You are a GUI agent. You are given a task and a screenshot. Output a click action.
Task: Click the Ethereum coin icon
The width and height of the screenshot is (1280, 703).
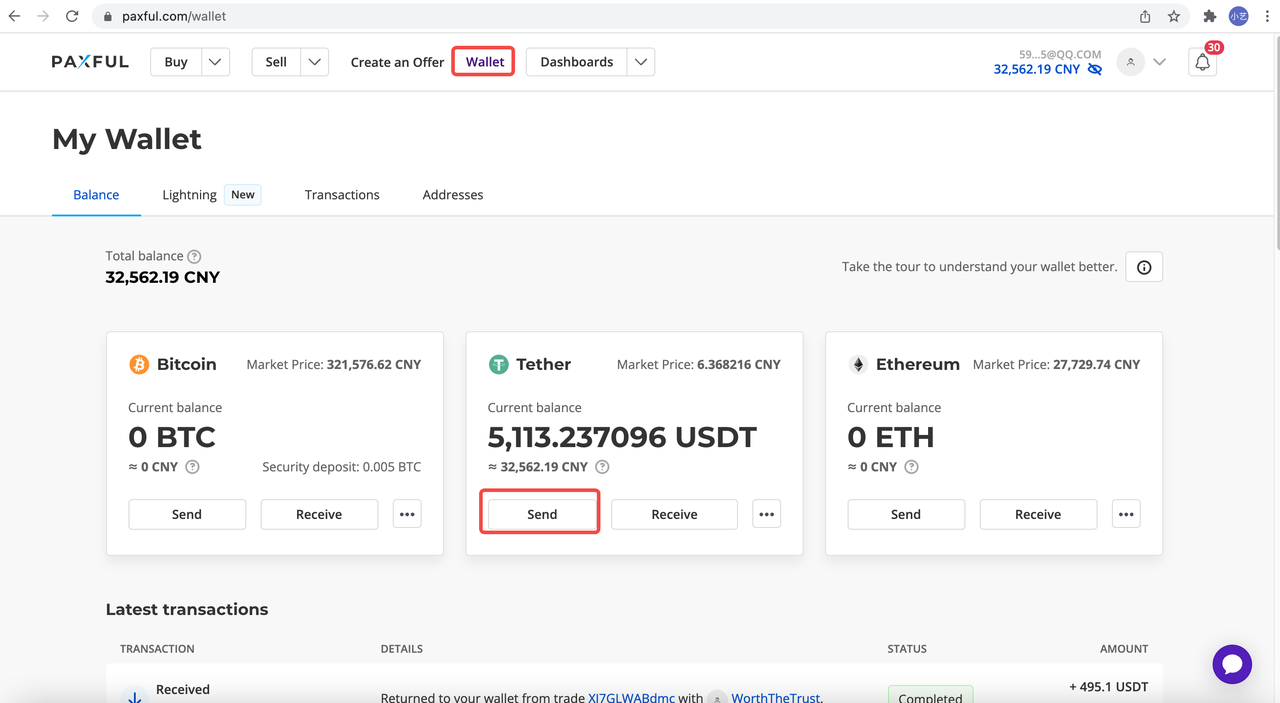point(858,365)
